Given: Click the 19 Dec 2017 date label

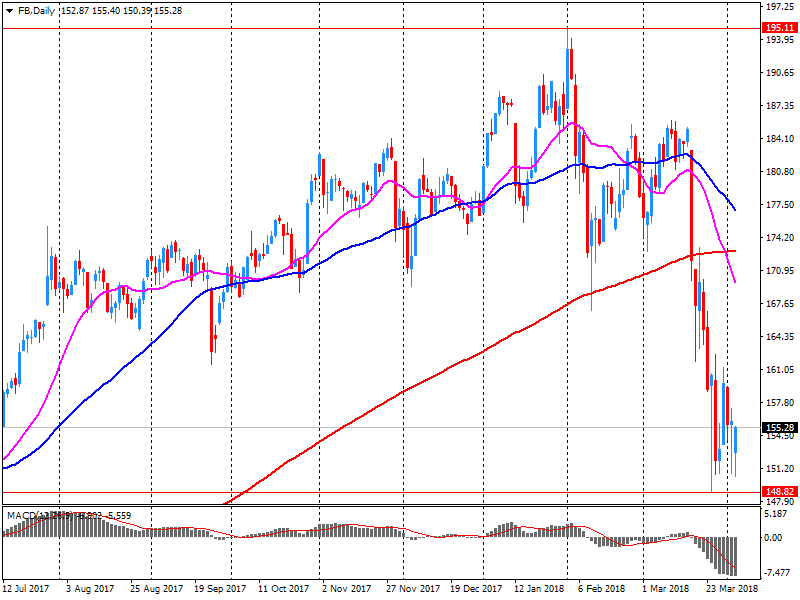Looking at the screenshot, I should [x=476, y=588].
